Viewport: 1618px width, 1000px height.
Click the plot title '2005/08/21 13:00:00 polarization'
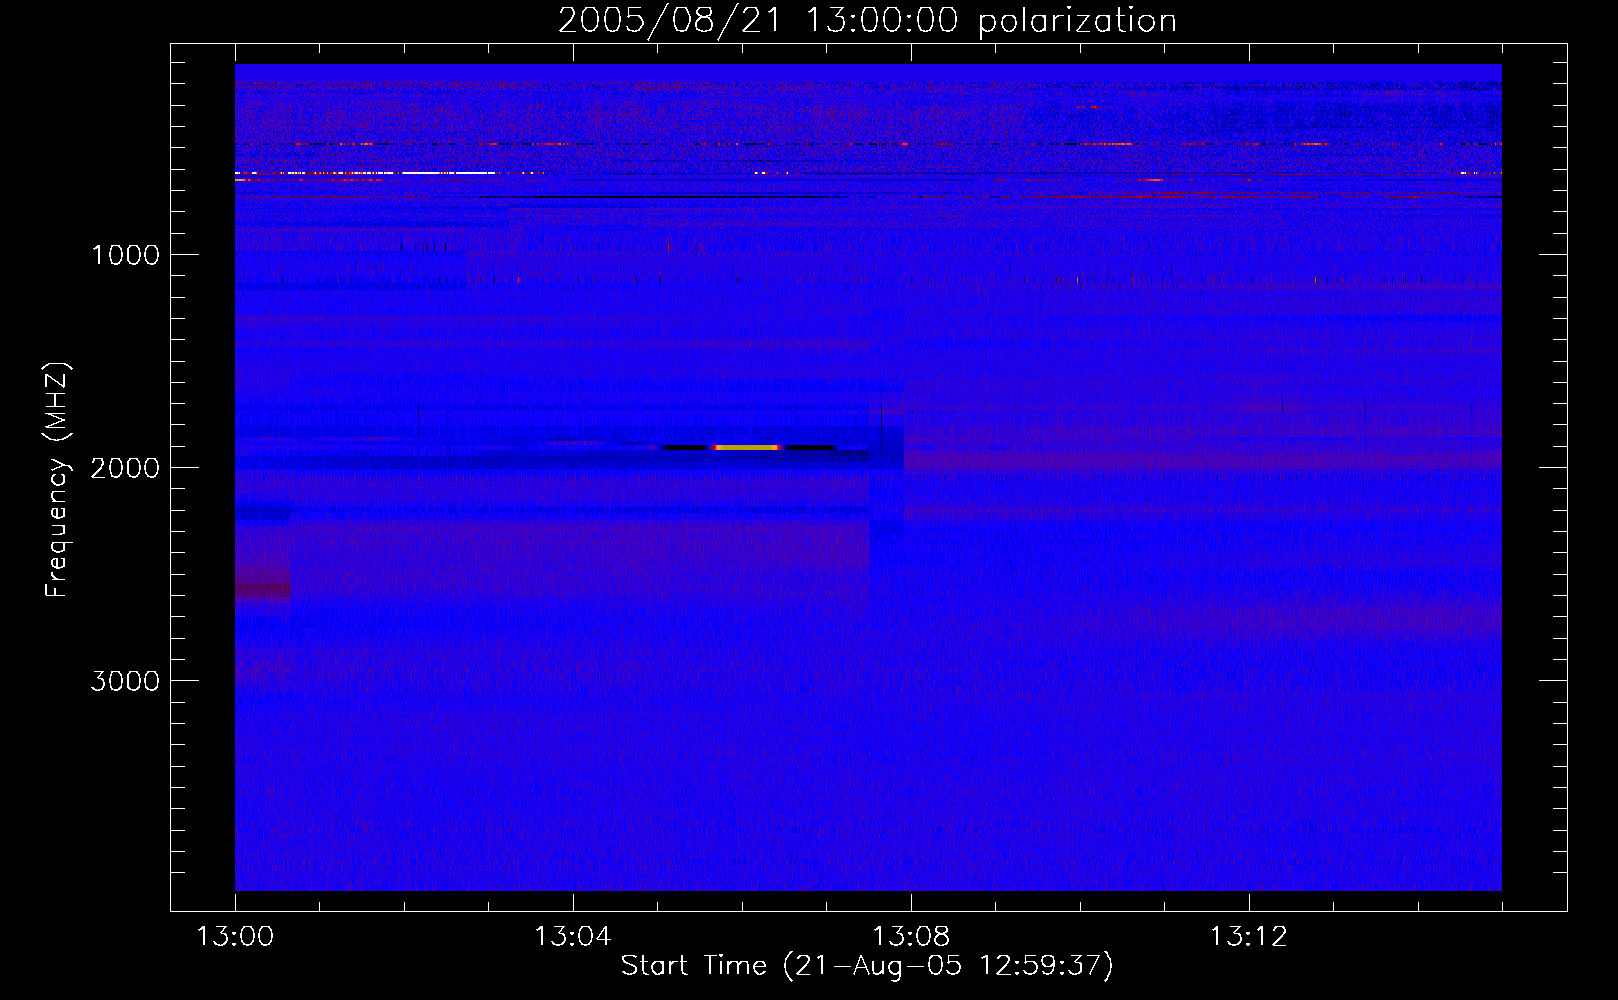pos(867,20)
